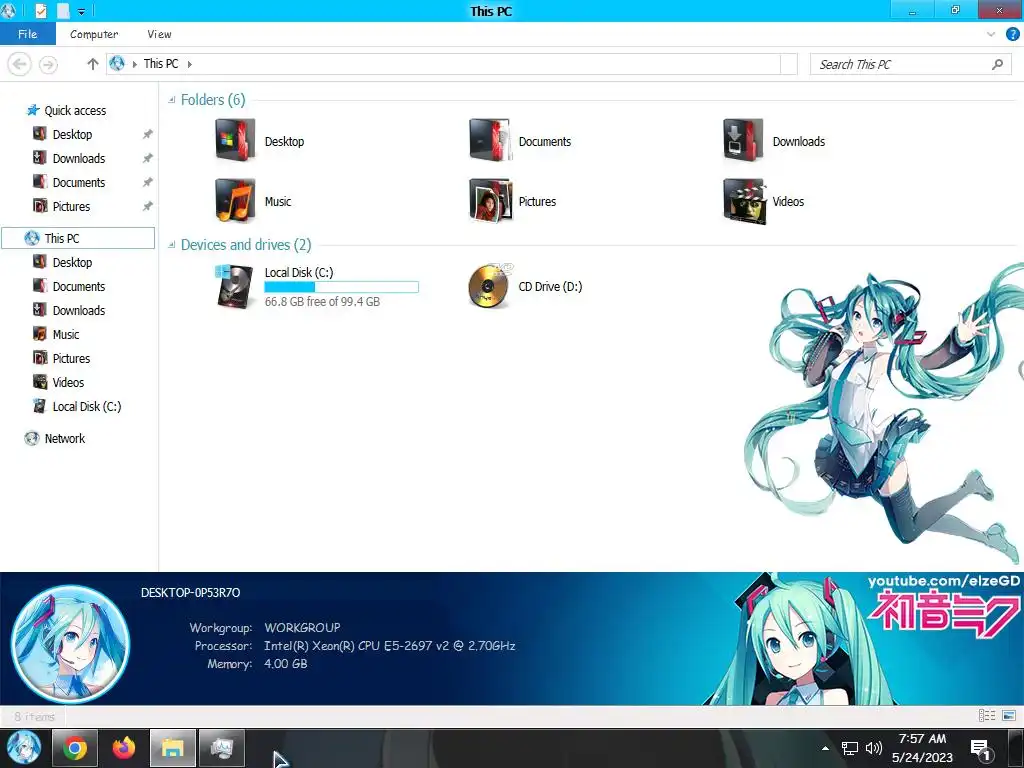This screenshot has height=768, width=1024.
Task: Click the 66.8 GB free of 99.4 GB text
Action: point(322,302)
